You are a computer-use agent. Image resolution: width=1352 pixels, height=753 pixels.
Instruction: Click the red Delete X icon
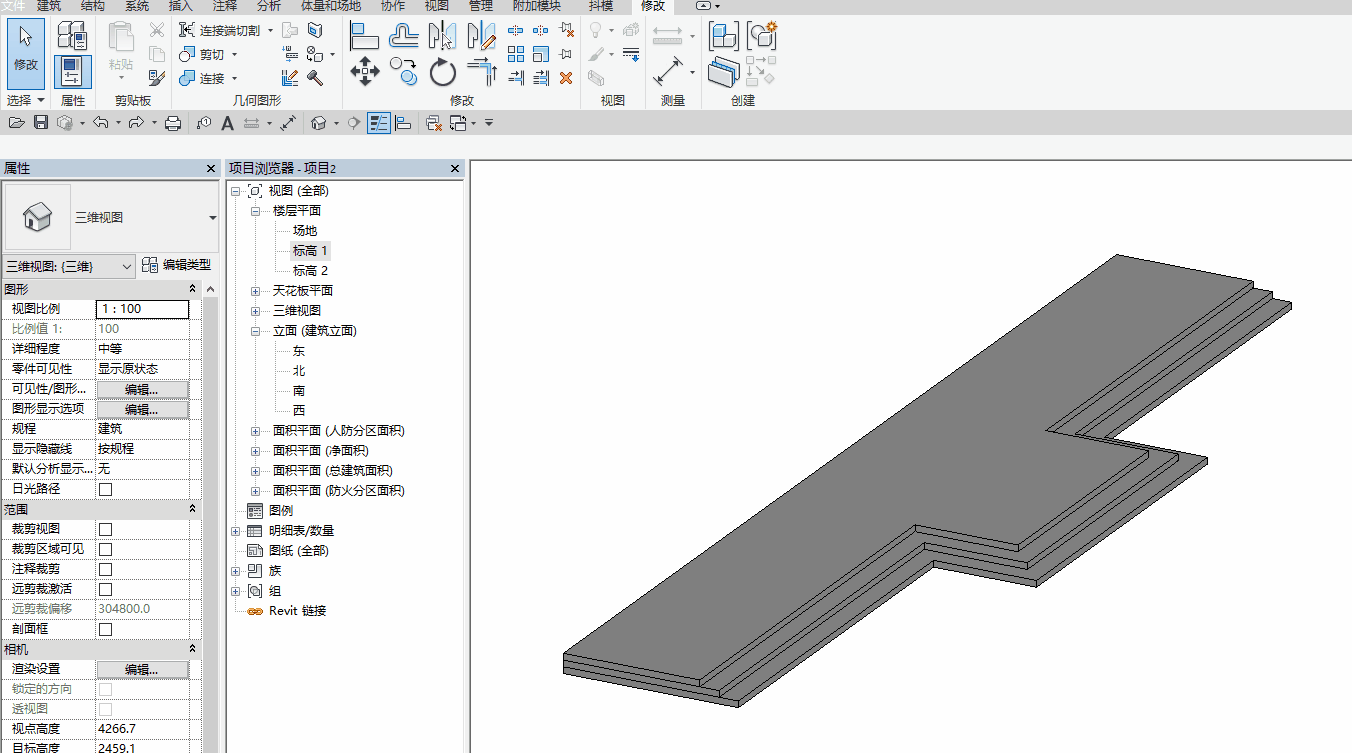point(565,77)
